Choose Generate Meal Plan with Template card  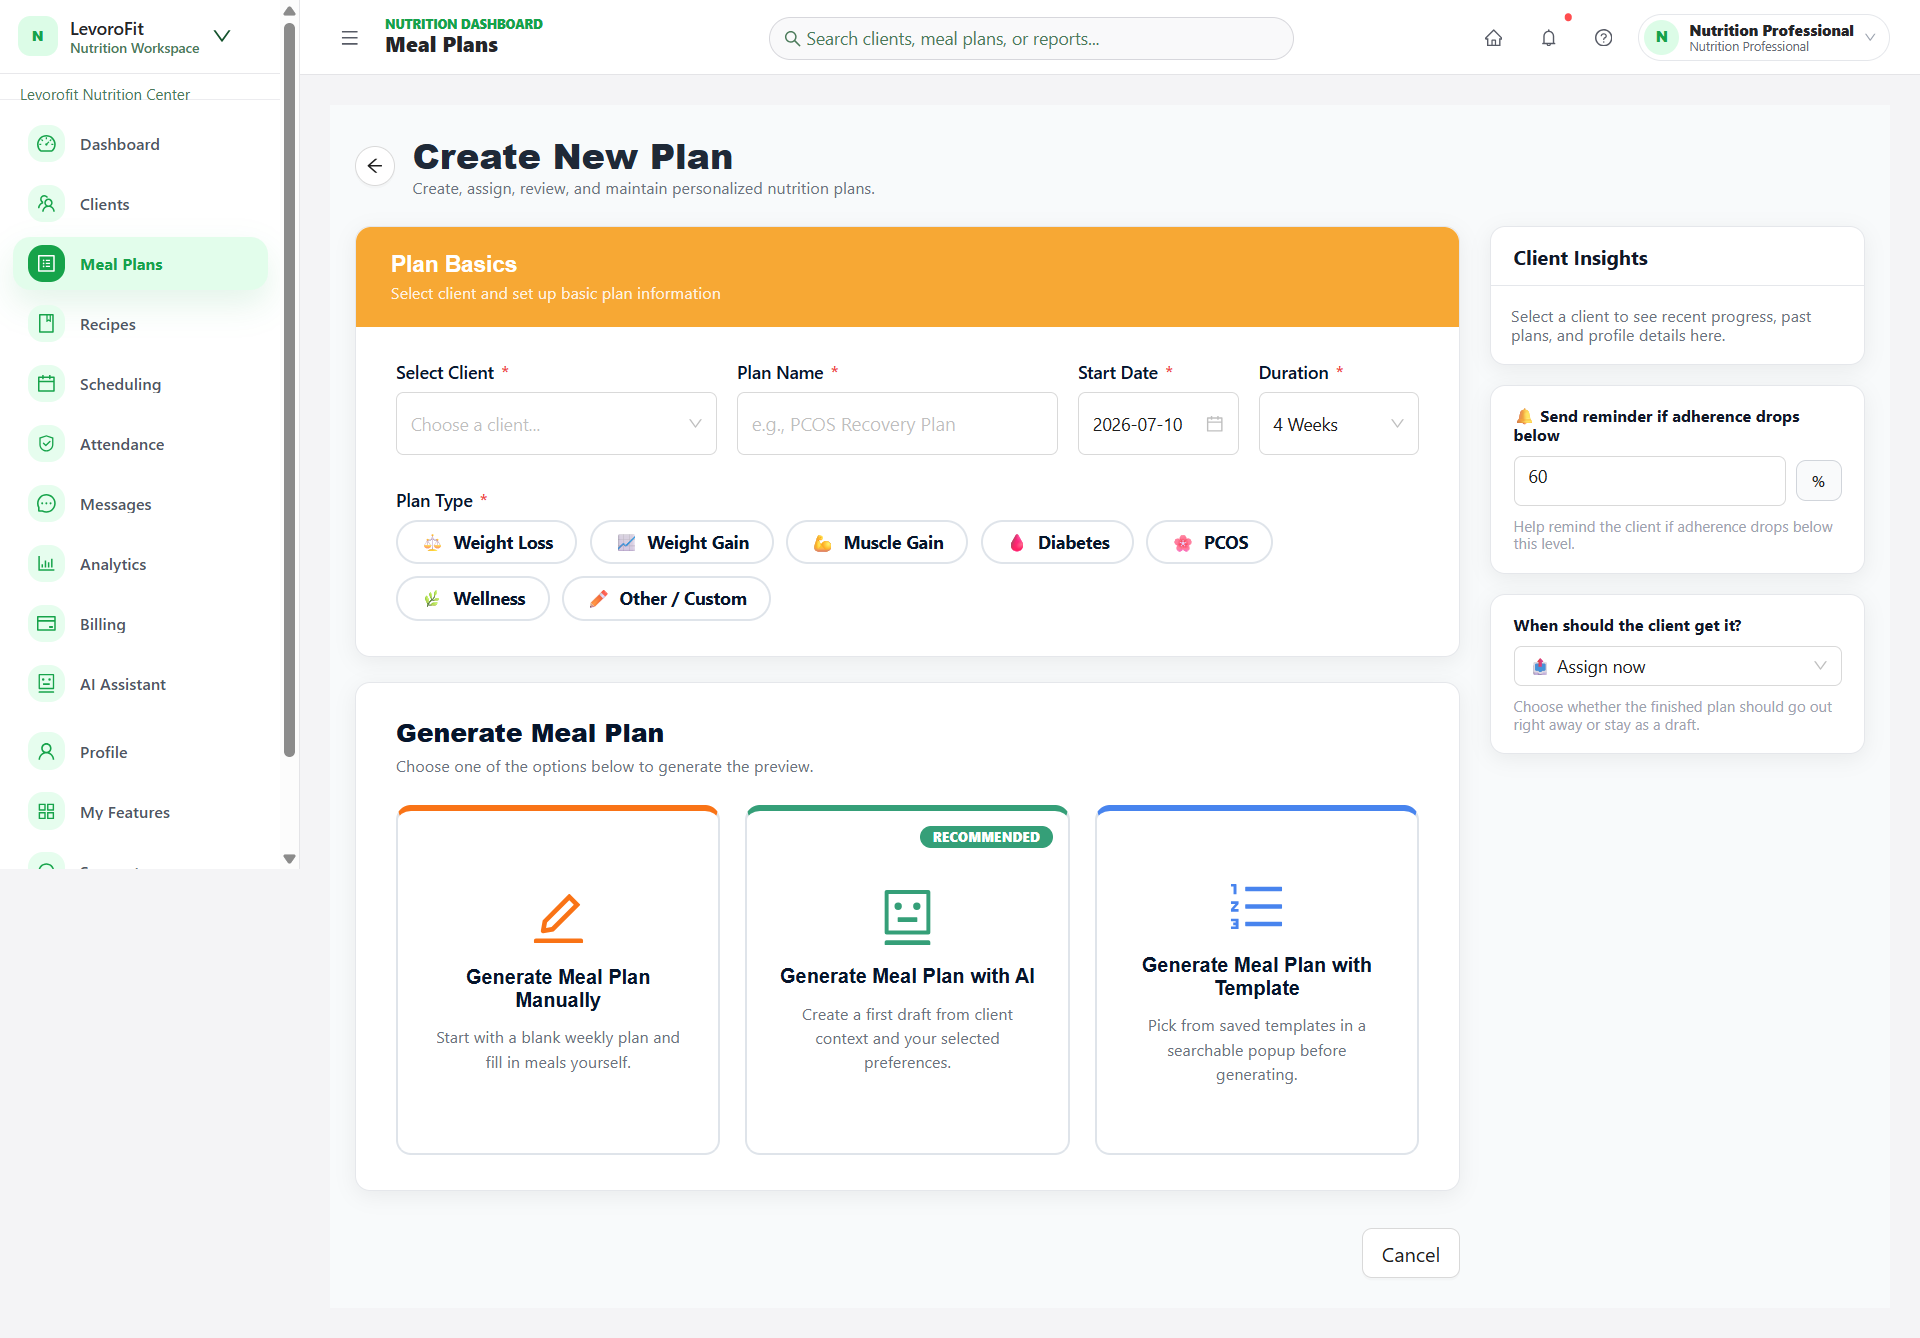coord(1256,980)
